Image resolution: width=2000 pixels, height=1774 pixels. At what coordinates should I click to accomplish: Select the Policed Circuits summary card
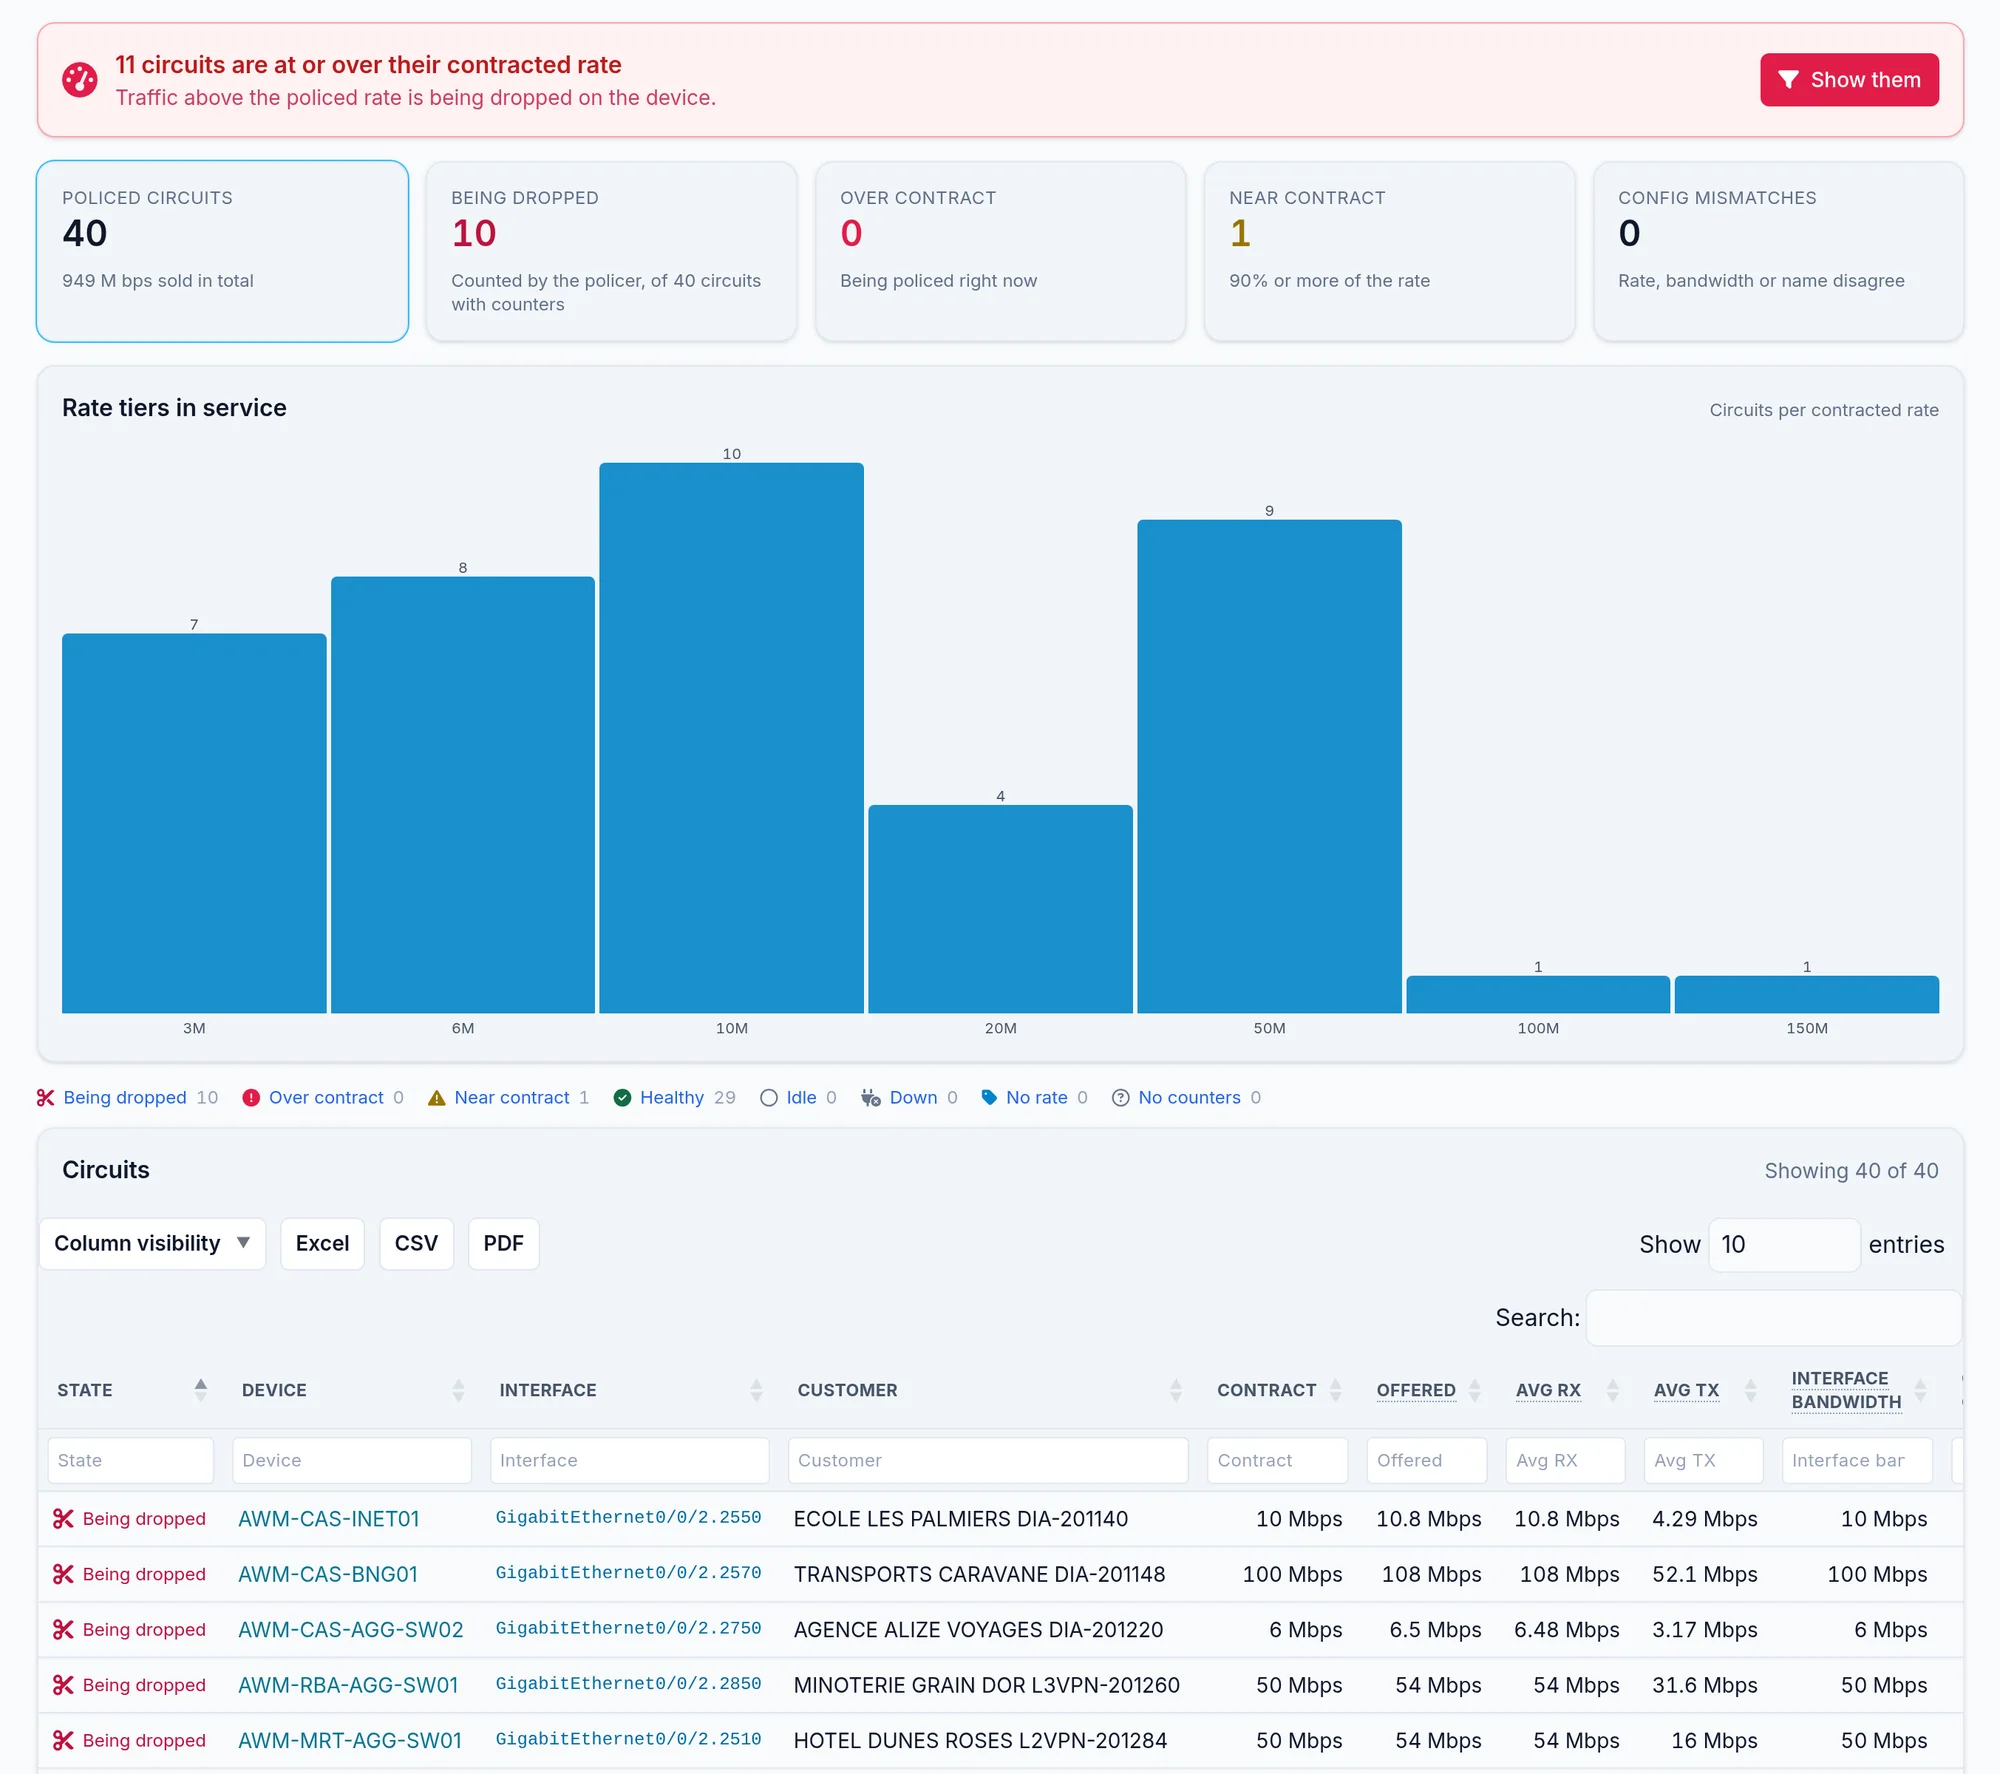point(222,251)
